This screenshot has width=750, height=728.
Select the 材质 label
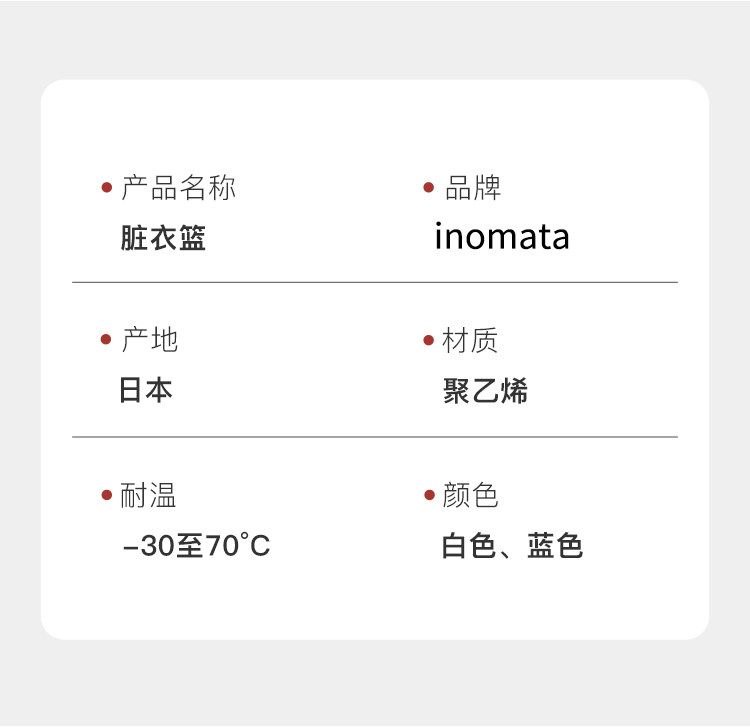470,341
